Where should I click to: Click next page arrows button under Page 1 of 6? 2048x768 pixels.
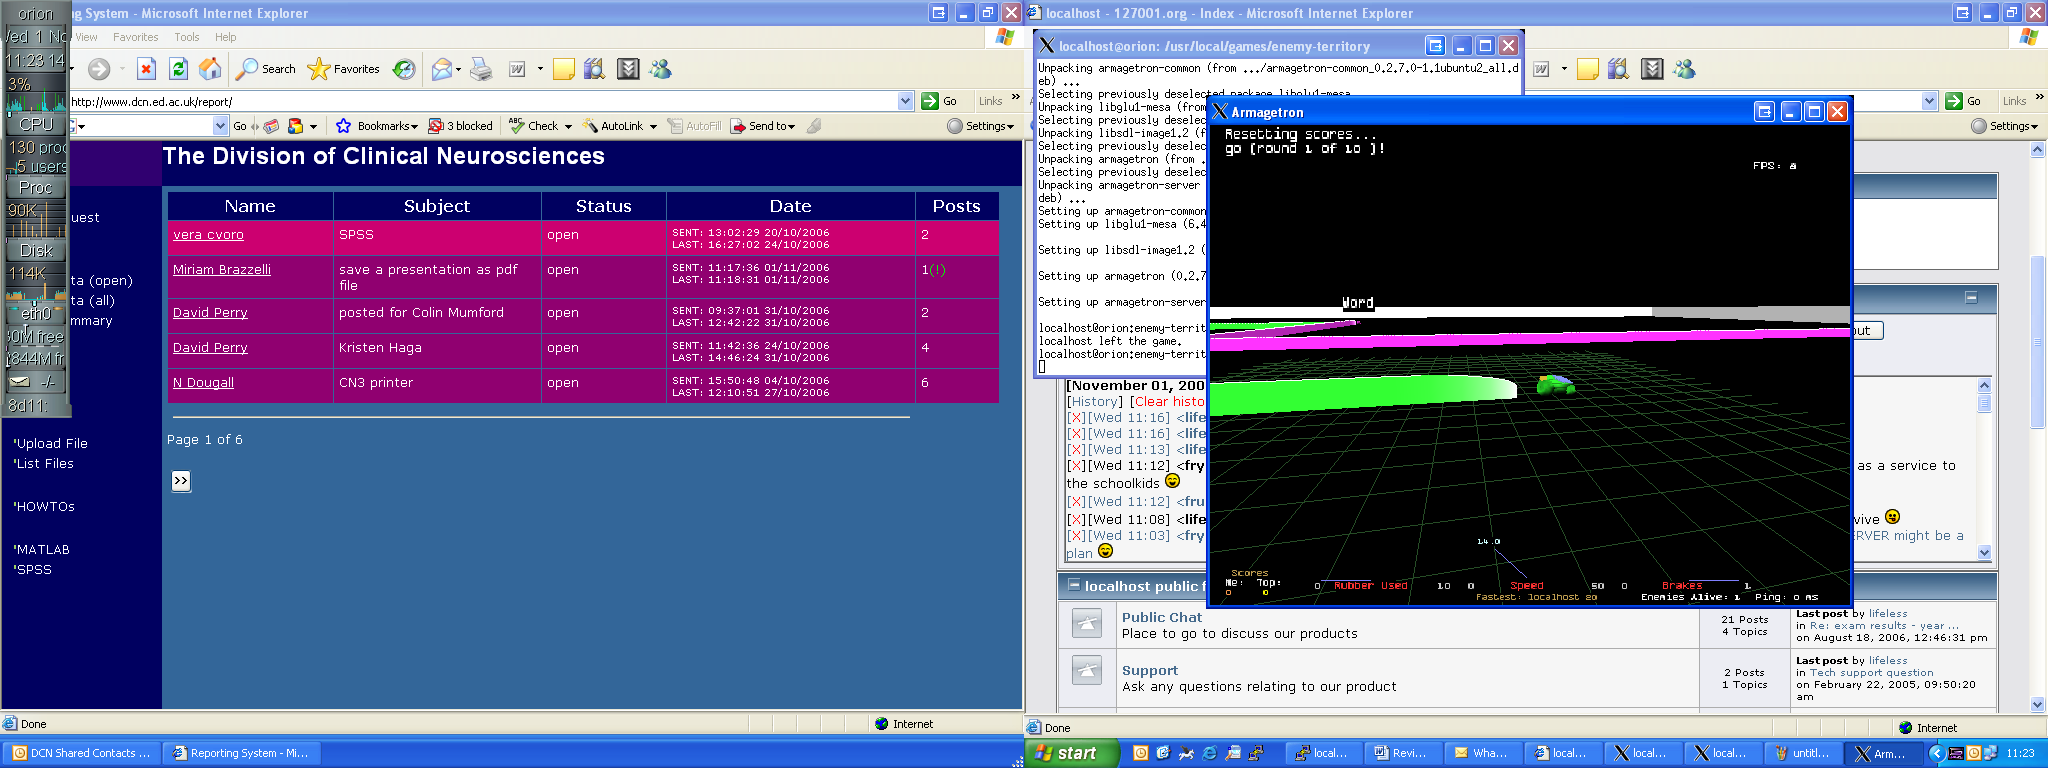[180, 481]
